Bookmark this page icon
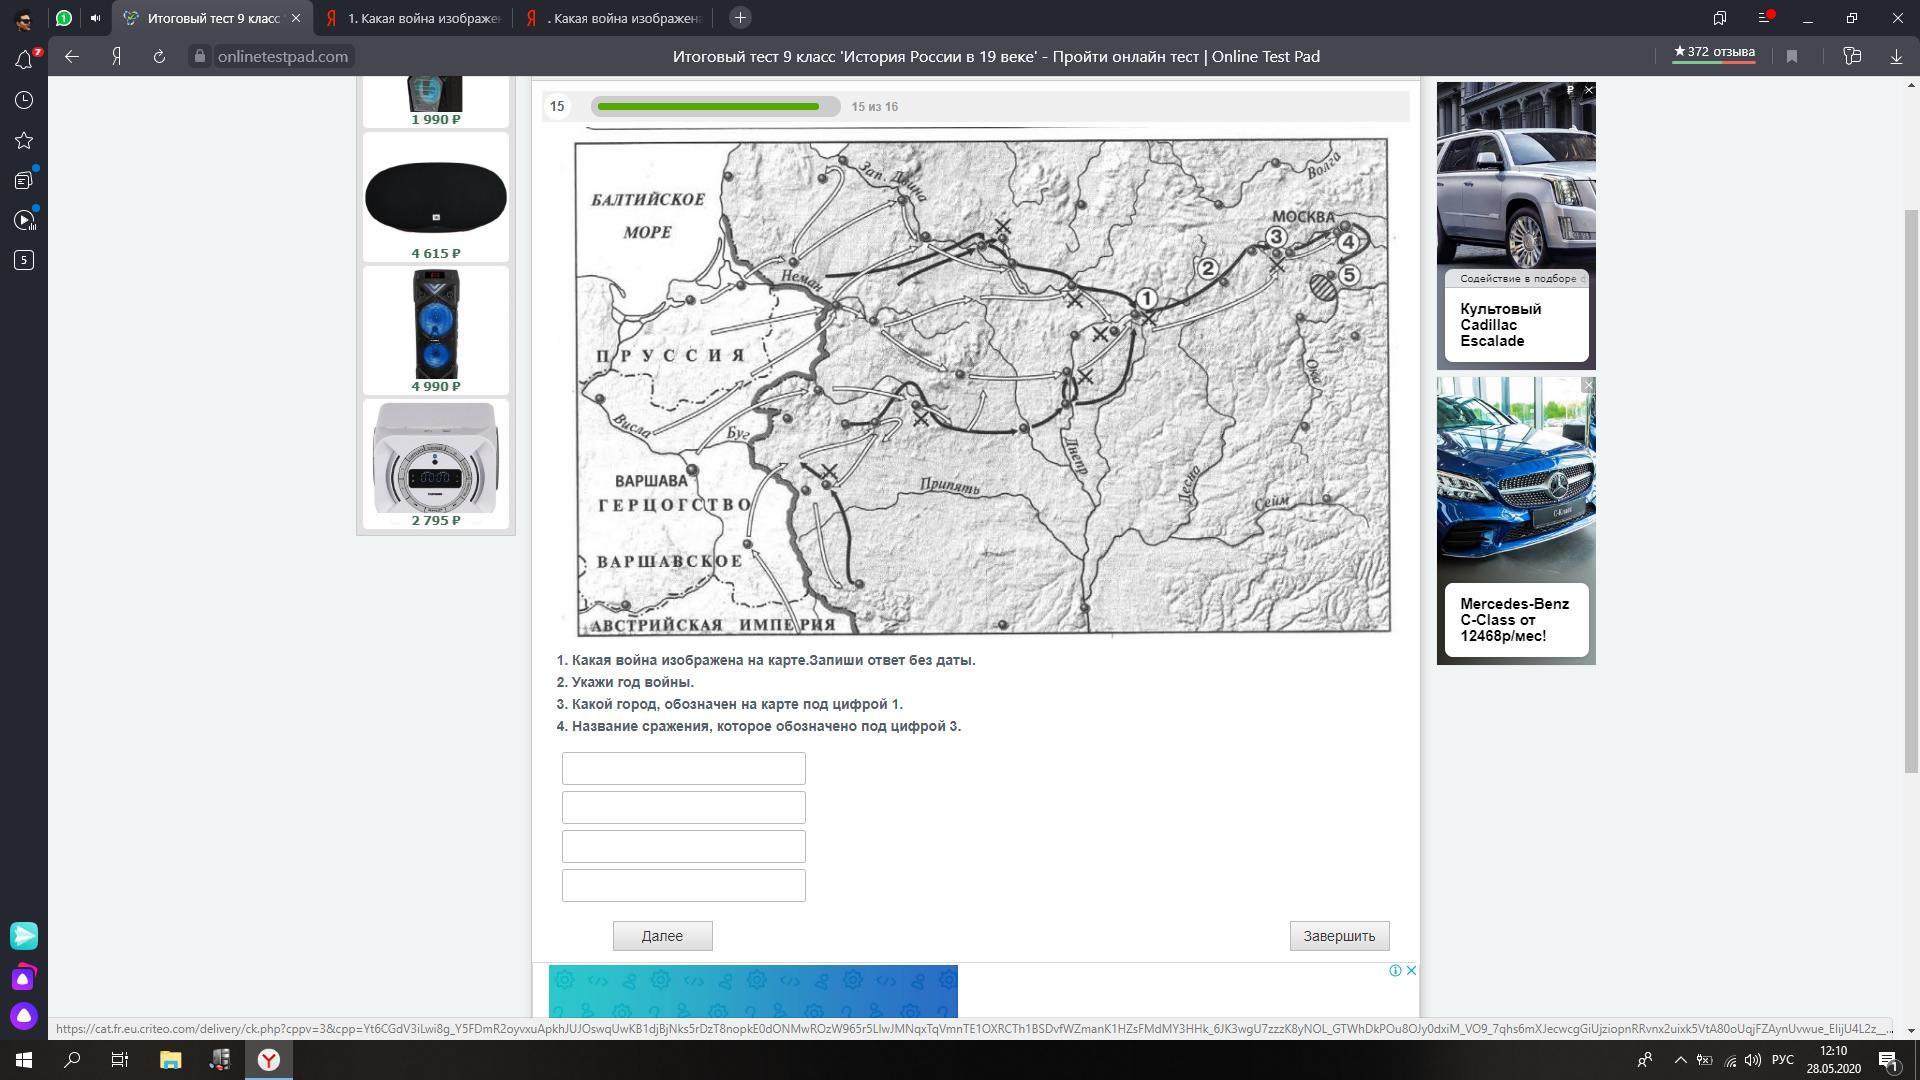Screen dimensions: 1920x1080 tap(1792, 57)
